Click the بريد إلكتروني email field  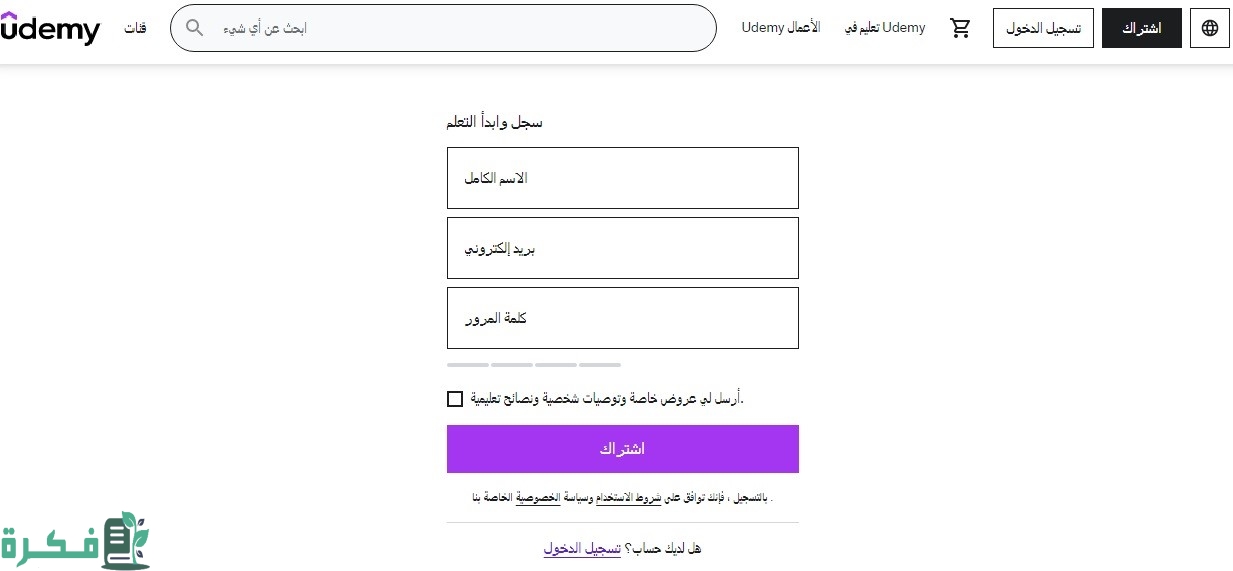(622, 248)
